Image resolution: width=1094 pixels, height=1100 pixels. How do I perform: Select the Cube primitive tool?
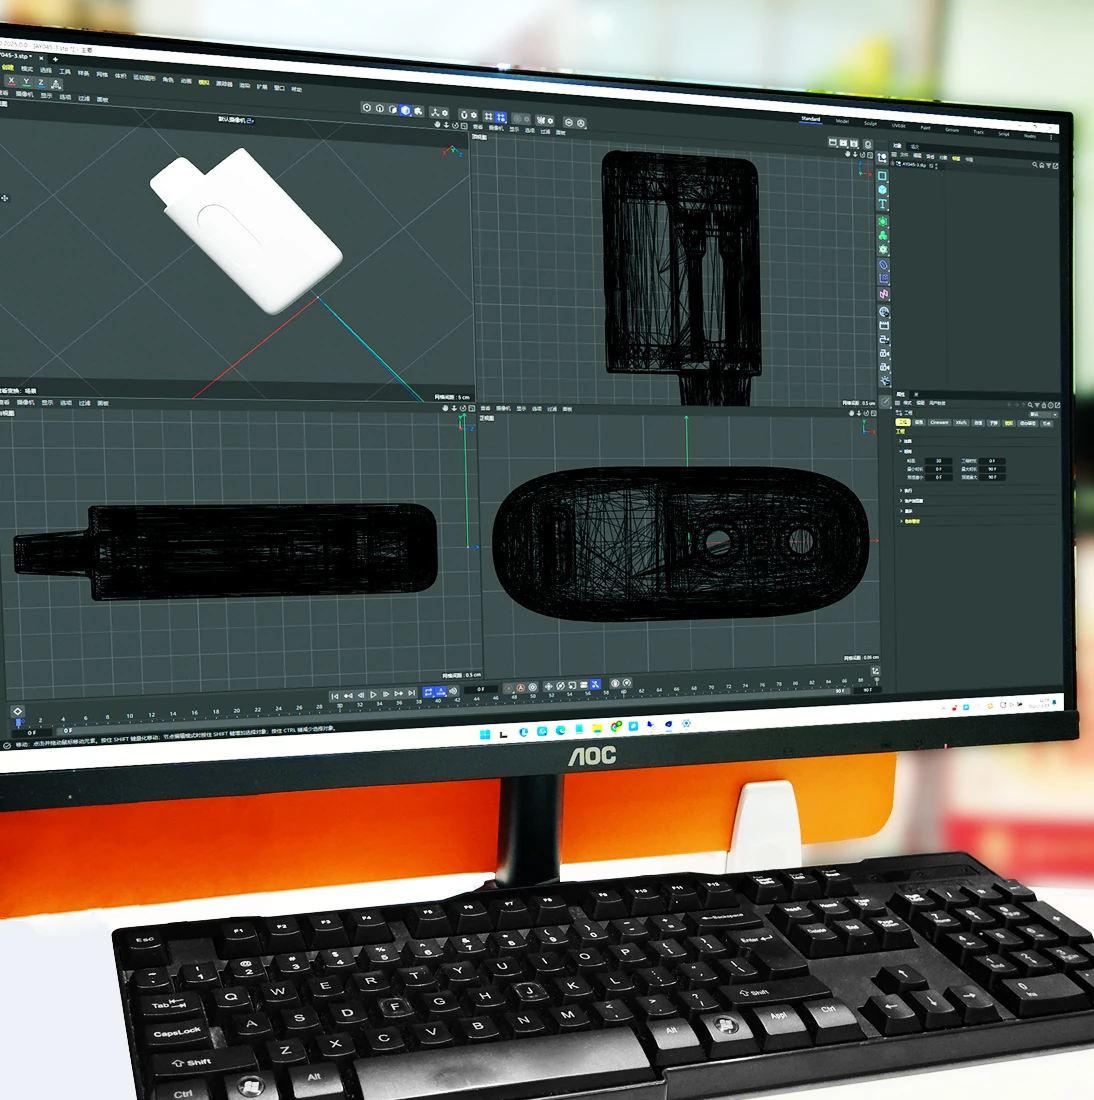tap(882, 189)
